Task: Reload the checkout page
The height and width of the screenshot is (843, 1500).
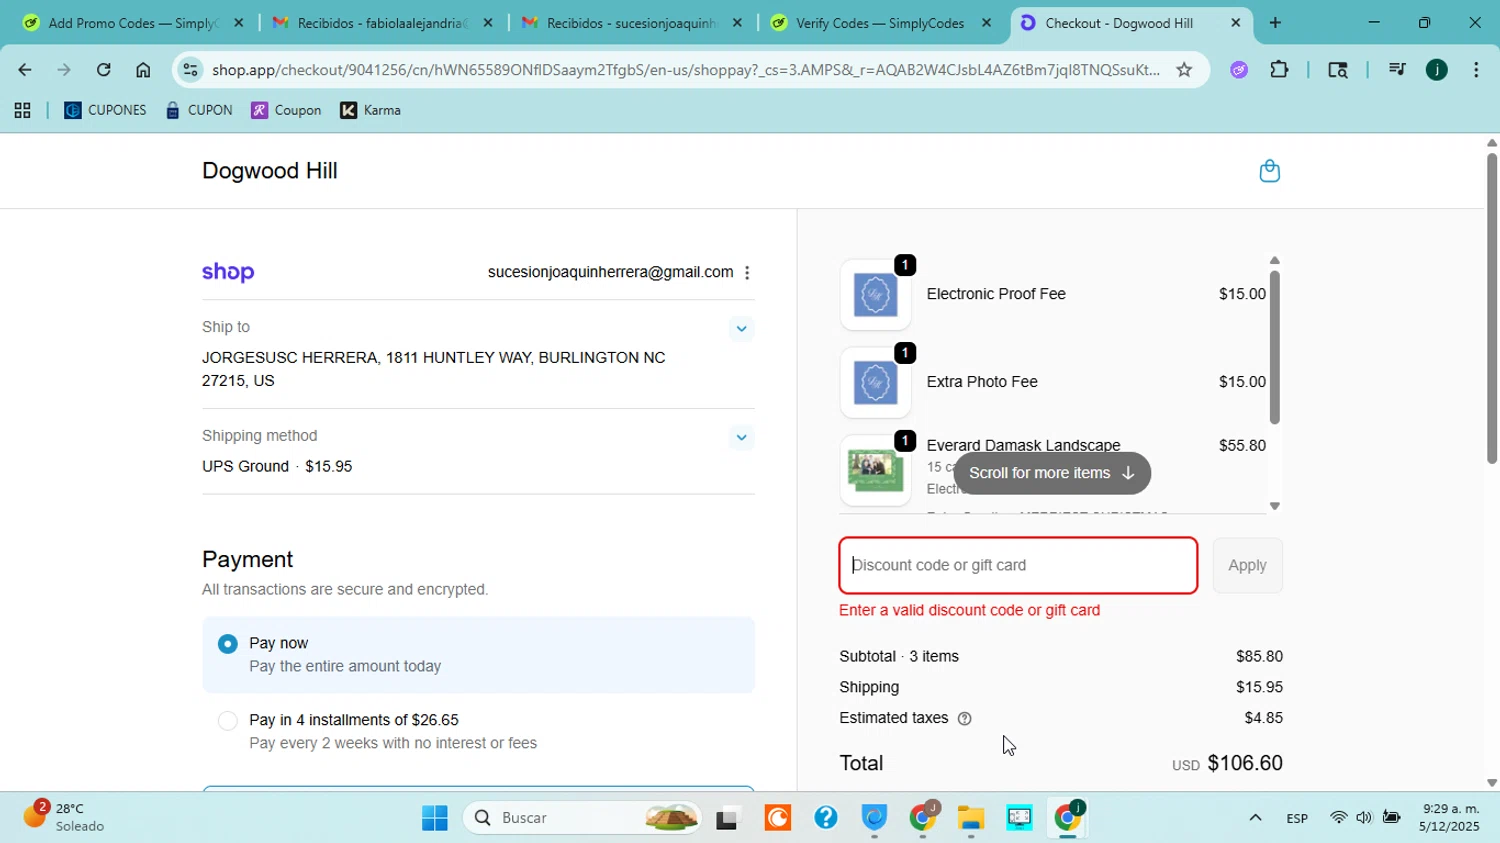Action: click(103, 70)
